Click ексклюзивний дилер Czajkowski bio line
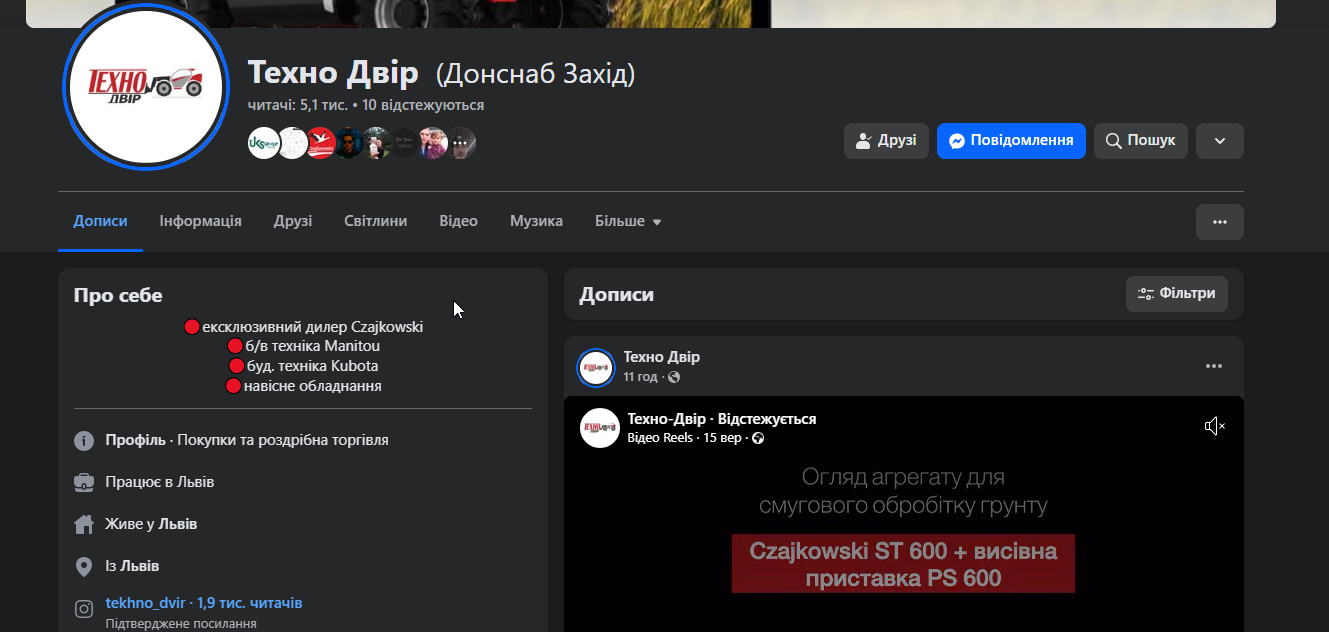Screen dimensions: 1329x632 (303, 327)
